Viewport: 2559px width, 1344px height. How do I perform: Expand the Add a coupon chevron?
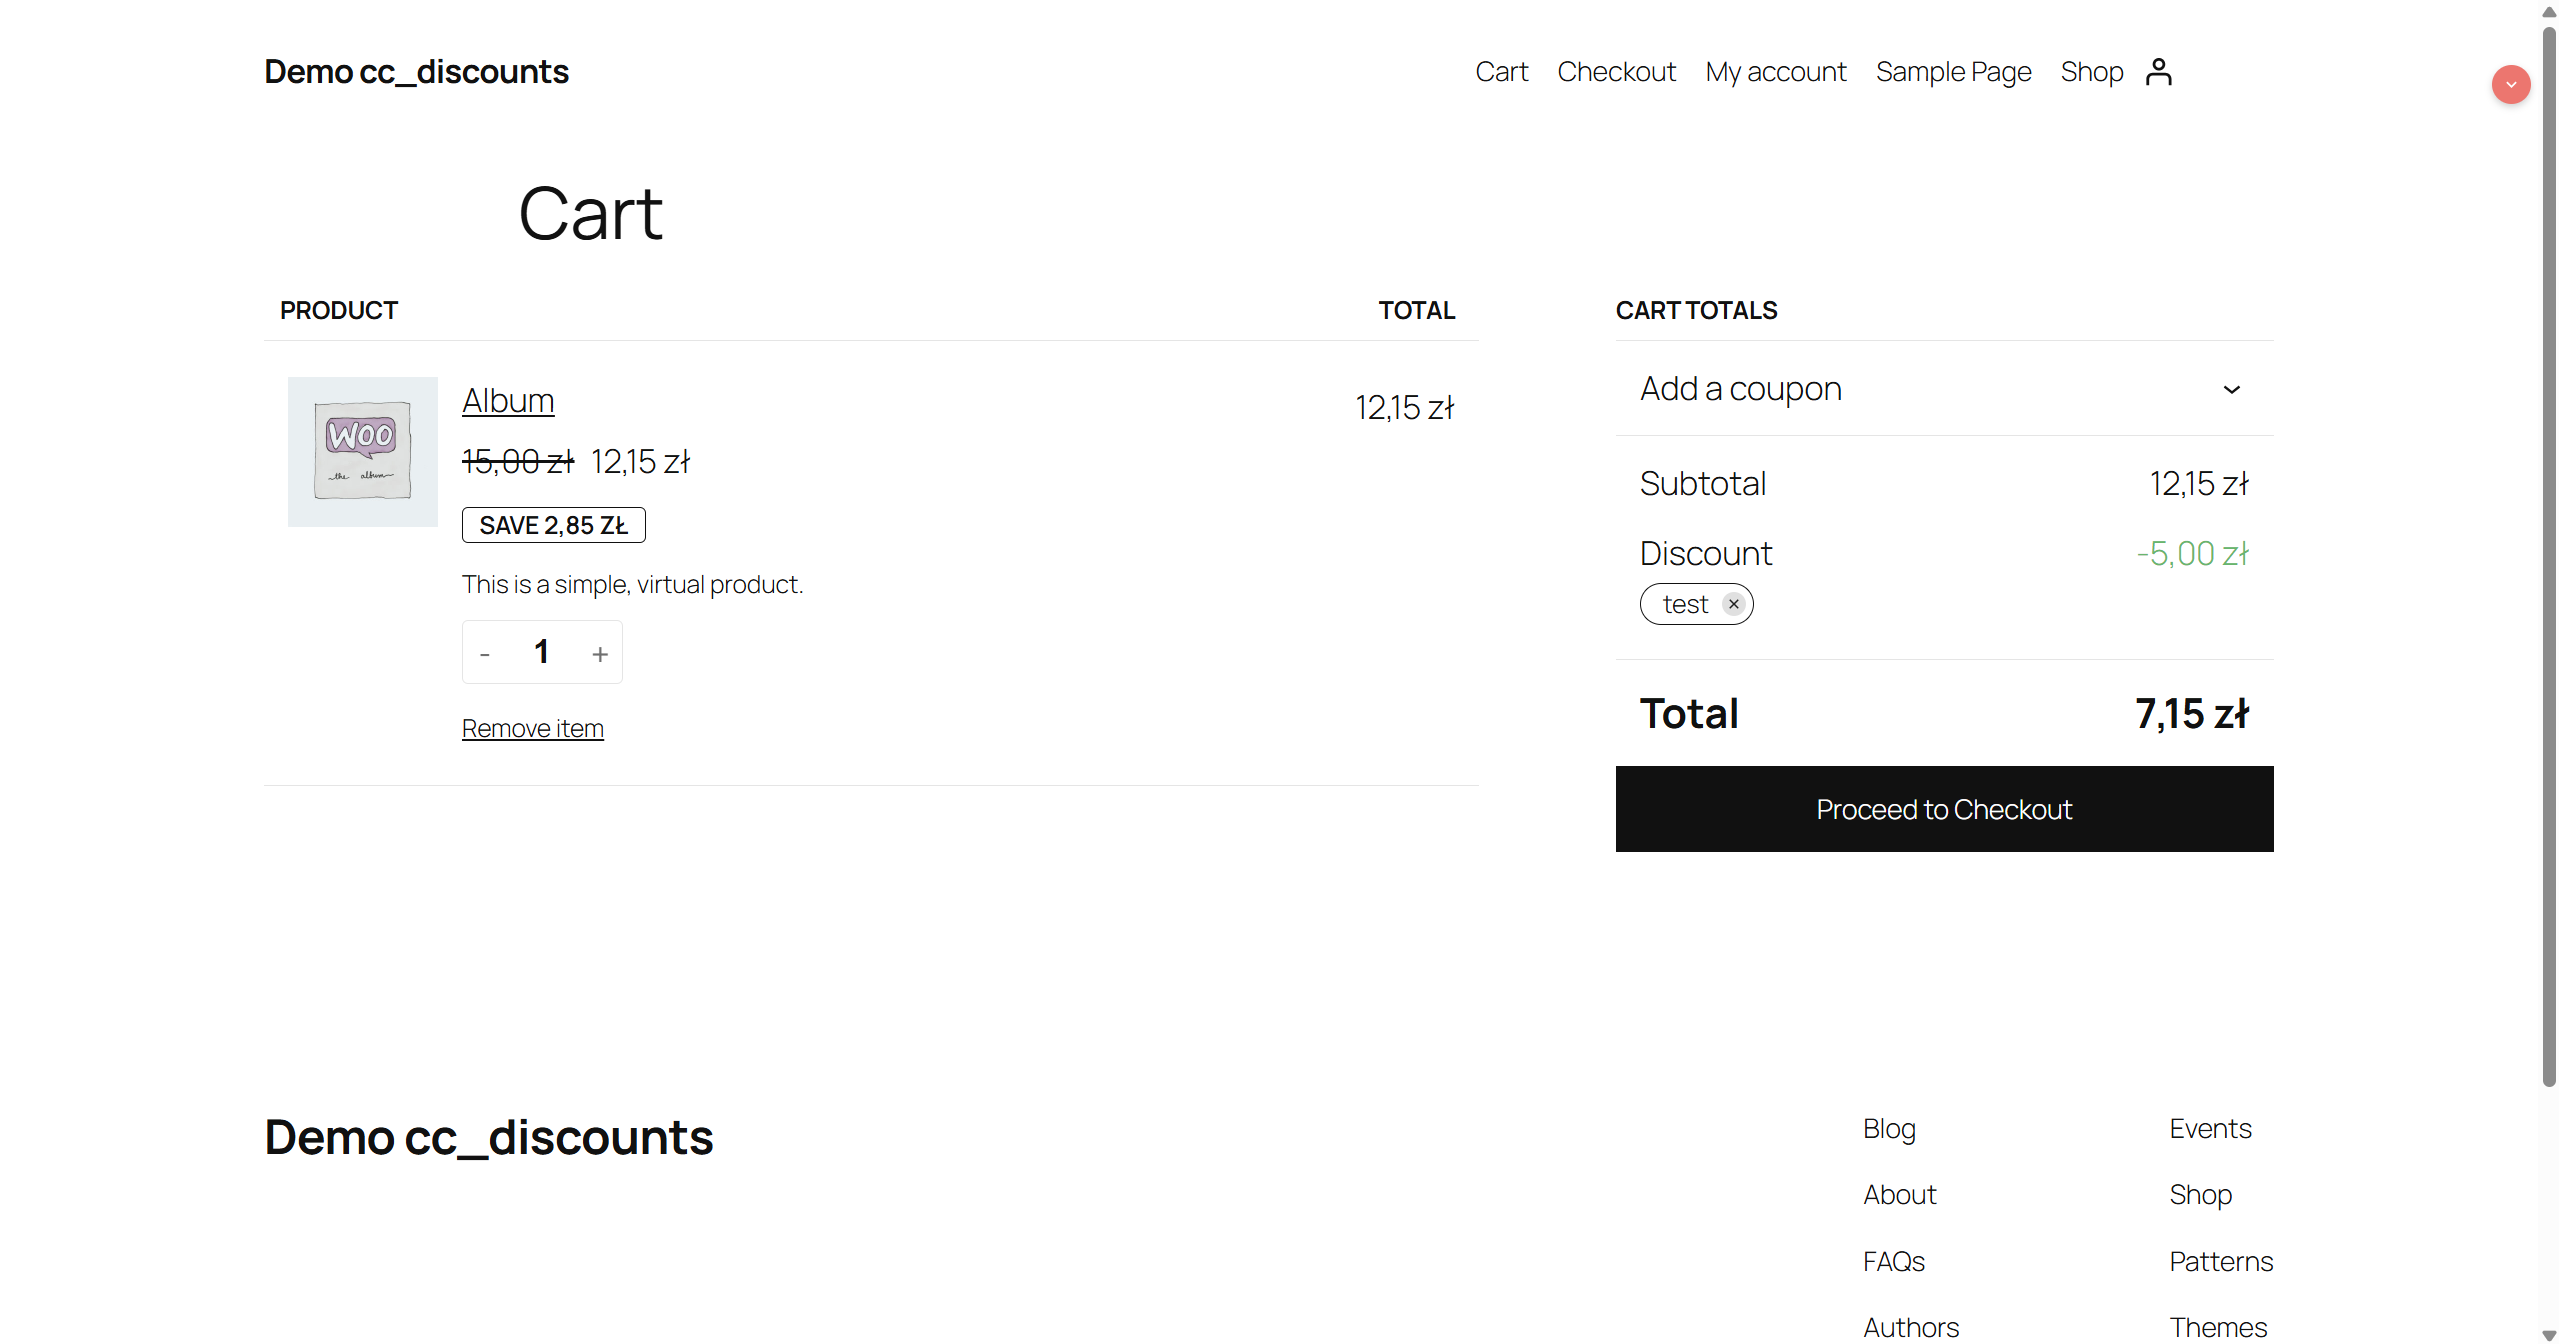pos(2231,389)
